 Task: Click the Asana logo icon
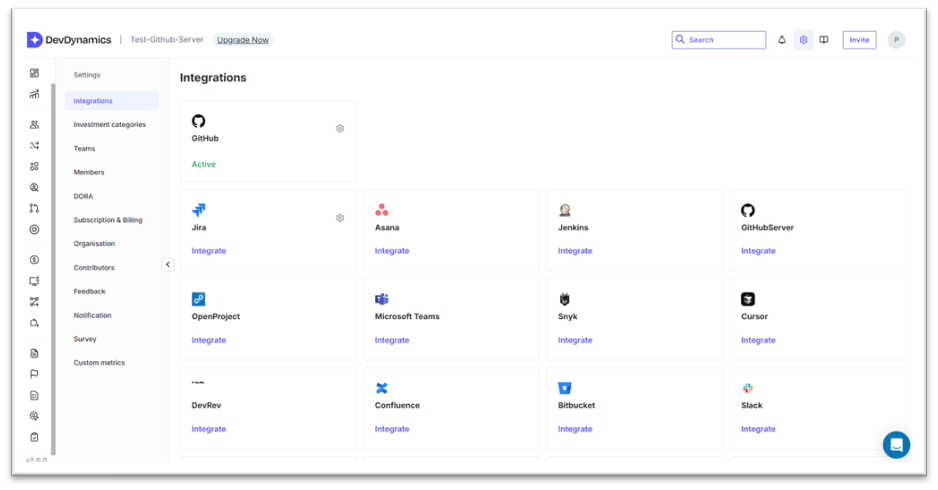382,210
